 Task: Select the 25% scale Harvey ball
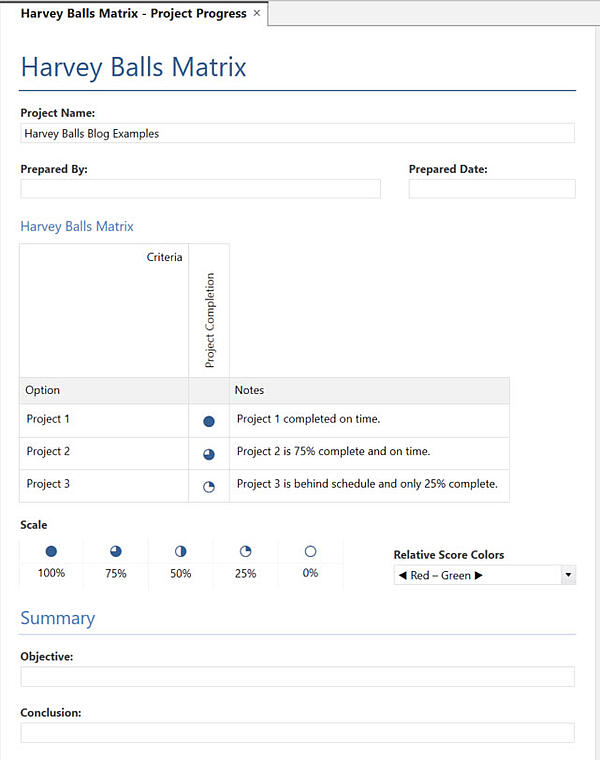point(245,551)
